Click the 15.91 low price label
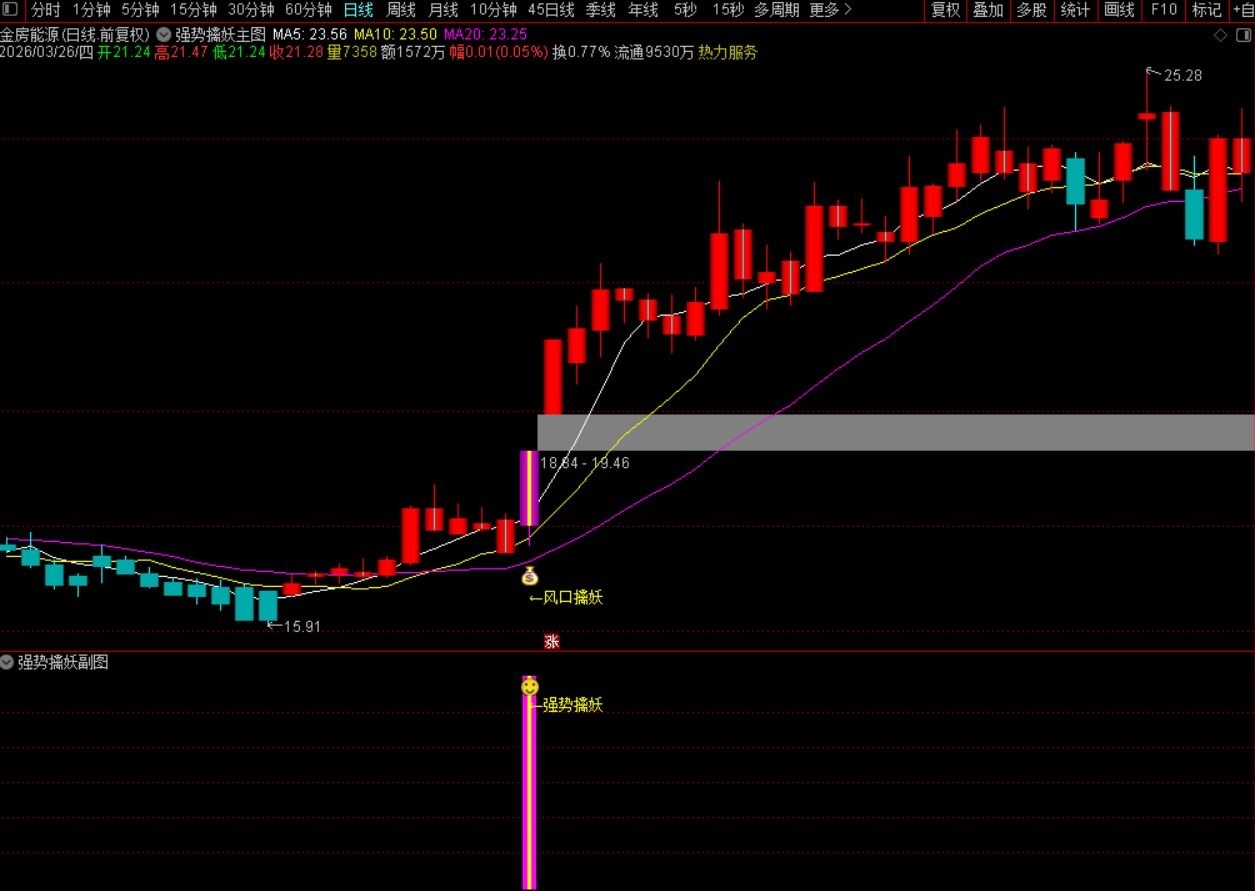Screen dimensions: 1255x891 coord(302,626)
